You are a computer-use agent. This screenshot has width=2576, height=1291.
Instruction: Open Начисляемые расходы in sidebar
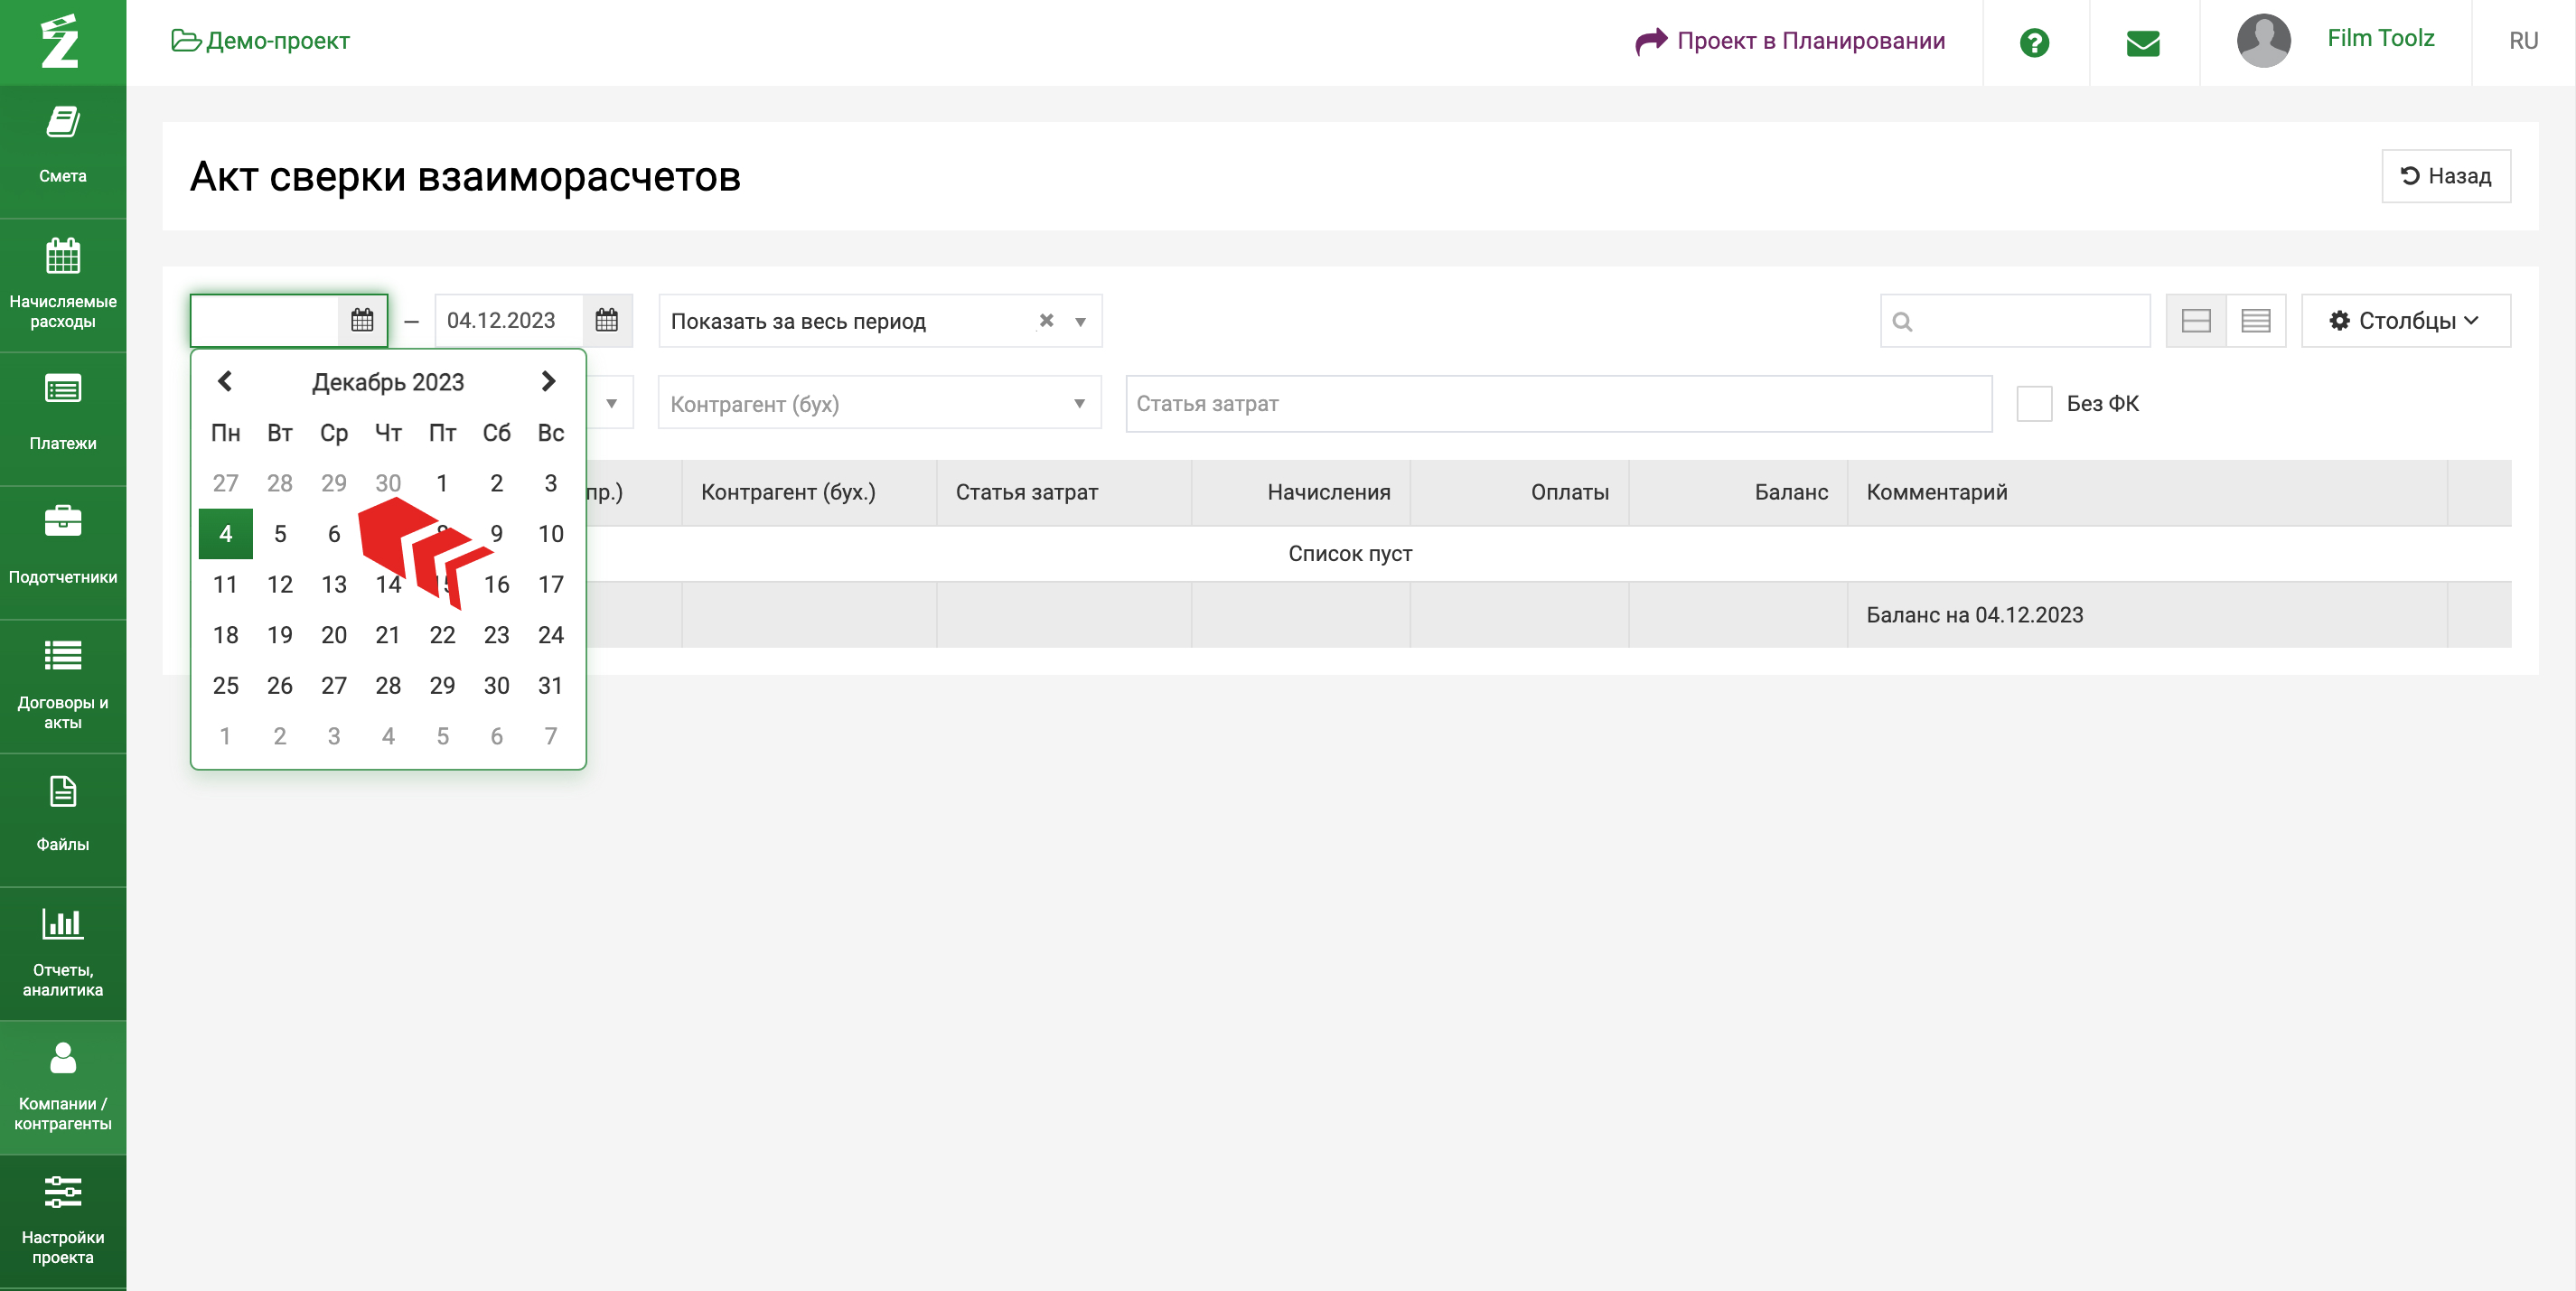[x=63, y=285]
